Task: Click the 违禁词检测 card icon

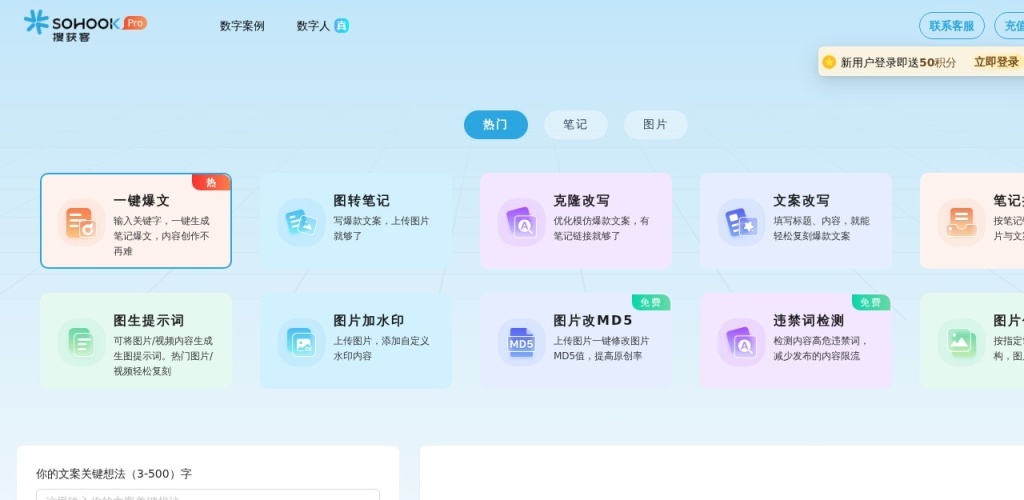Action: [741, 342]
